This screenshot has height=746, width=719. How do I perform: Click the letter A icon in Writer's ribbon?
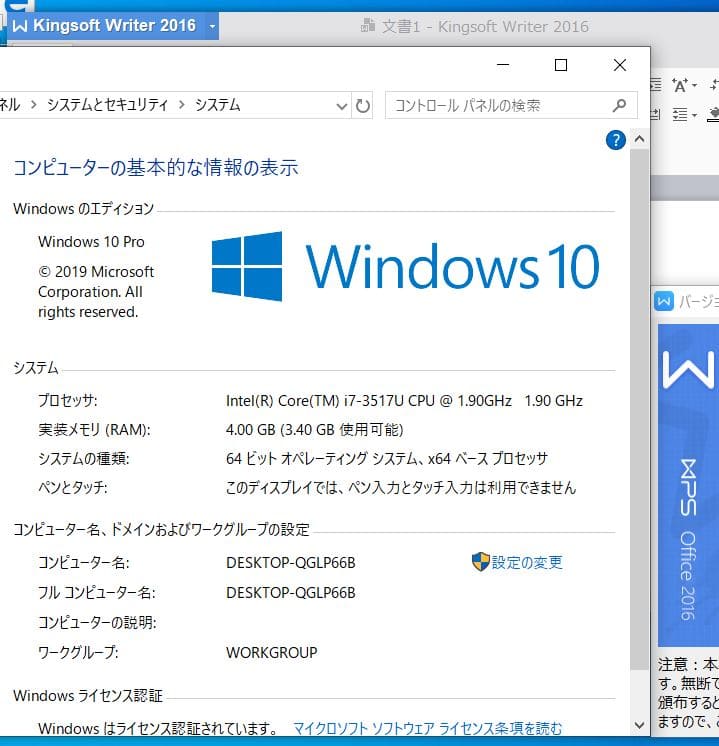680,86
